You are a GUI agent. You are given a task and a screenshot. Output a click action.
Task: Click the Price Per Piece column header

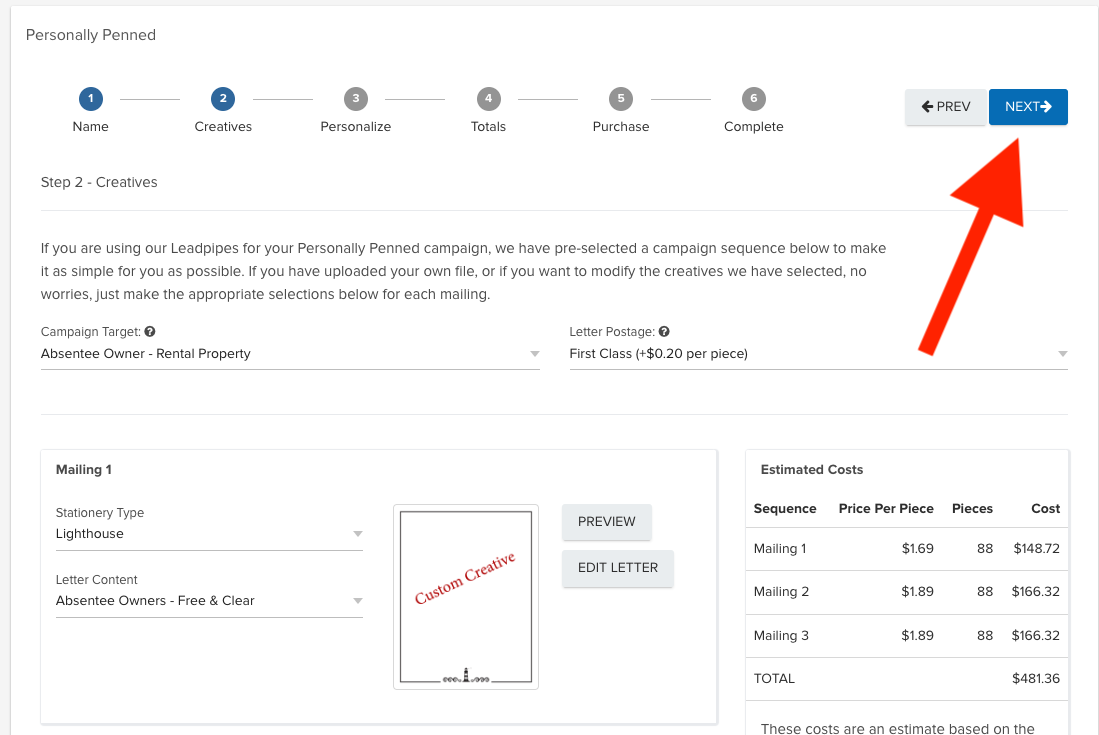coord(886,509)
